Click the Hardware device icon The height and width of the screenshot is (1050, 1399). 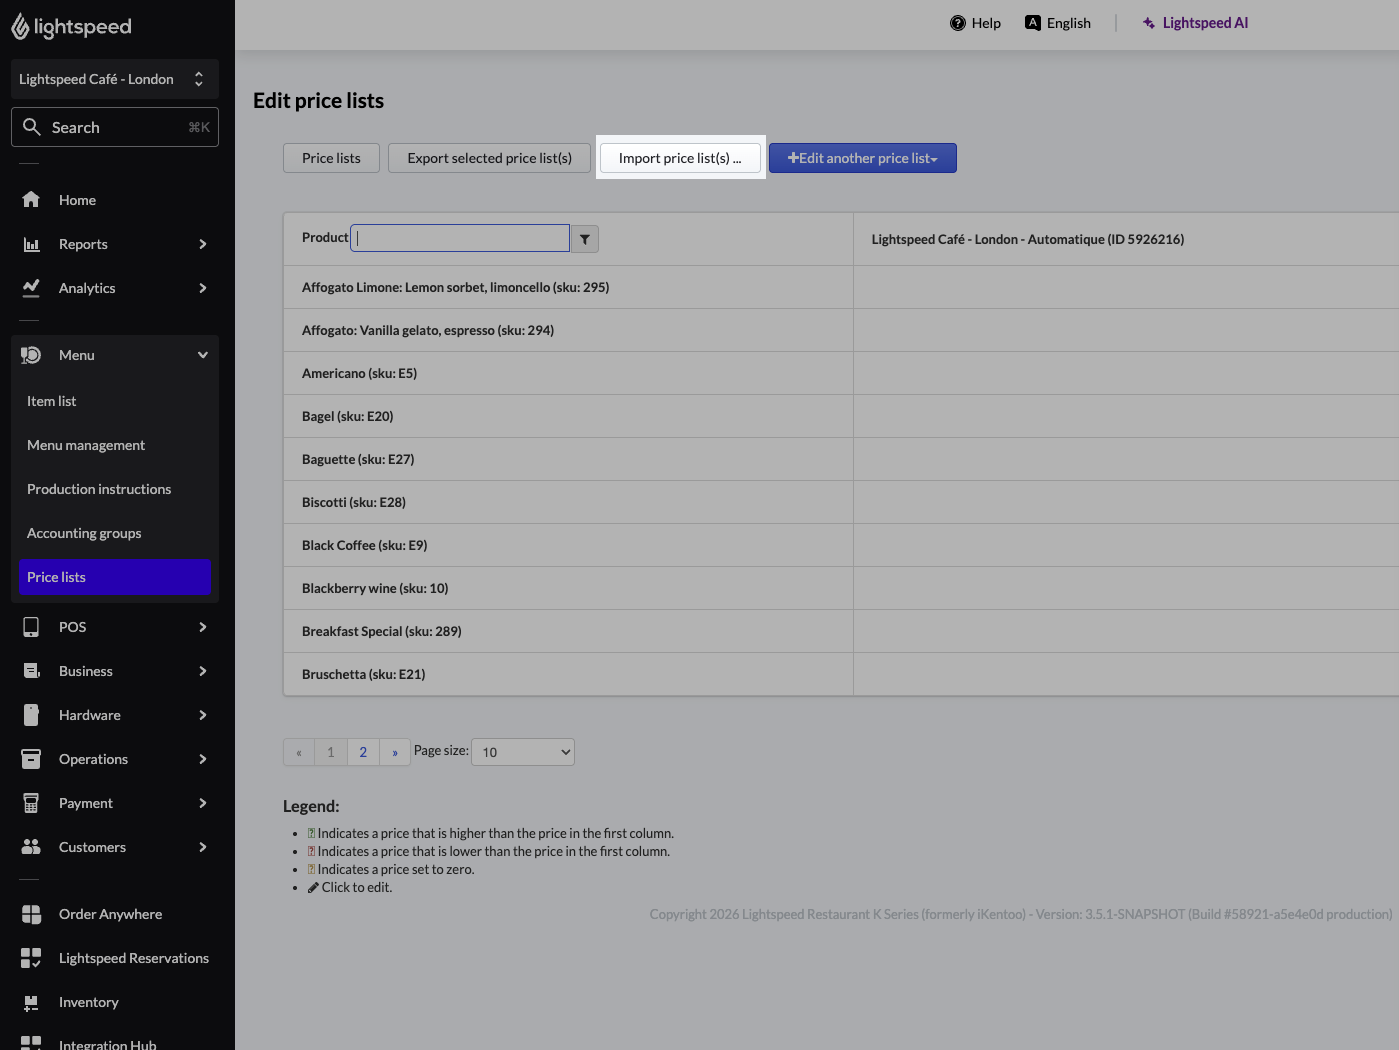31,715
